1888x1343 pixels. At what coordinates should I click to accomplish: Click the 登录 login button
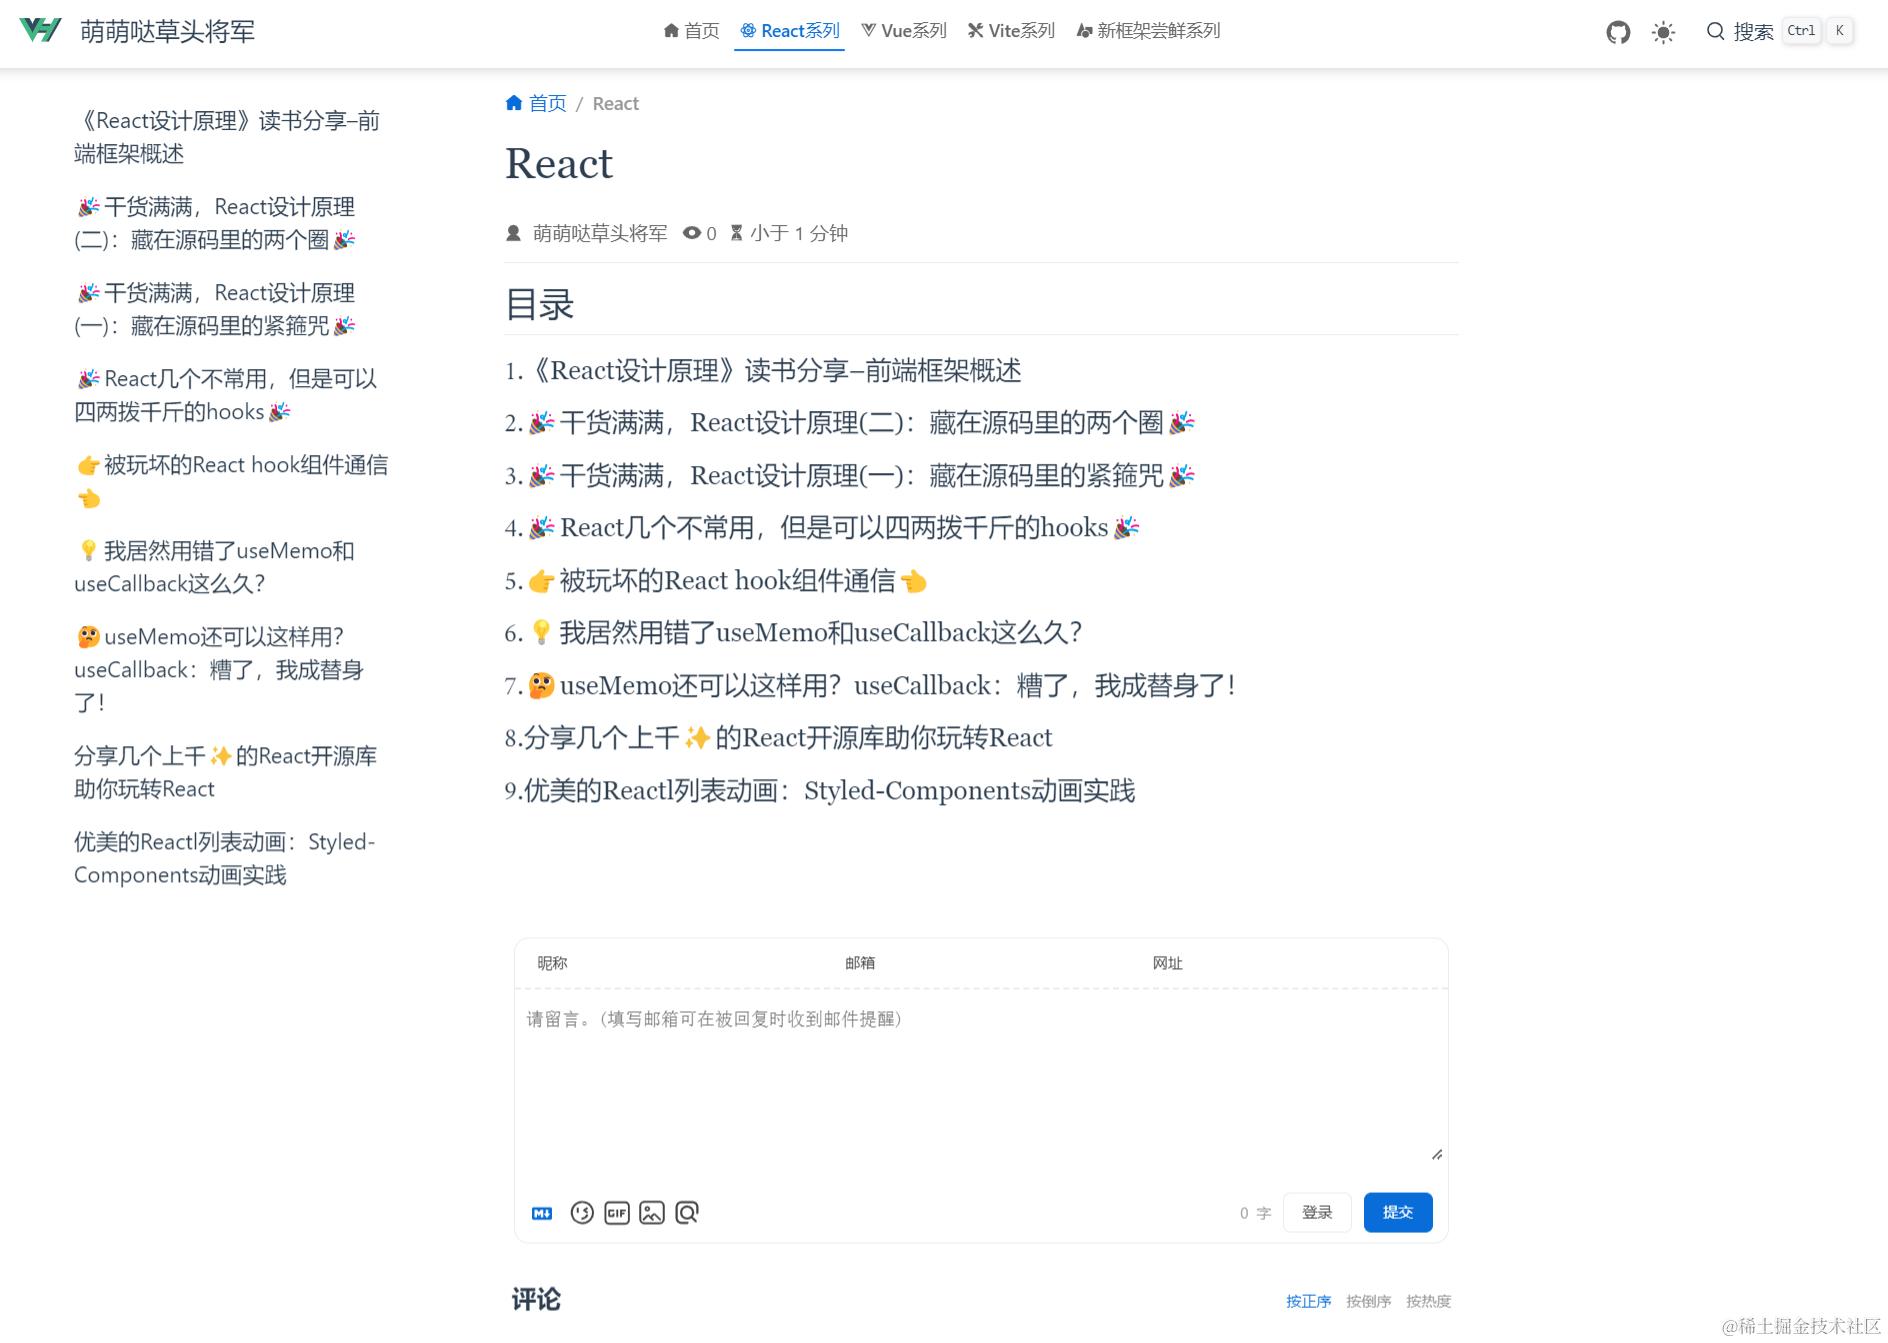point(1317,1213)
